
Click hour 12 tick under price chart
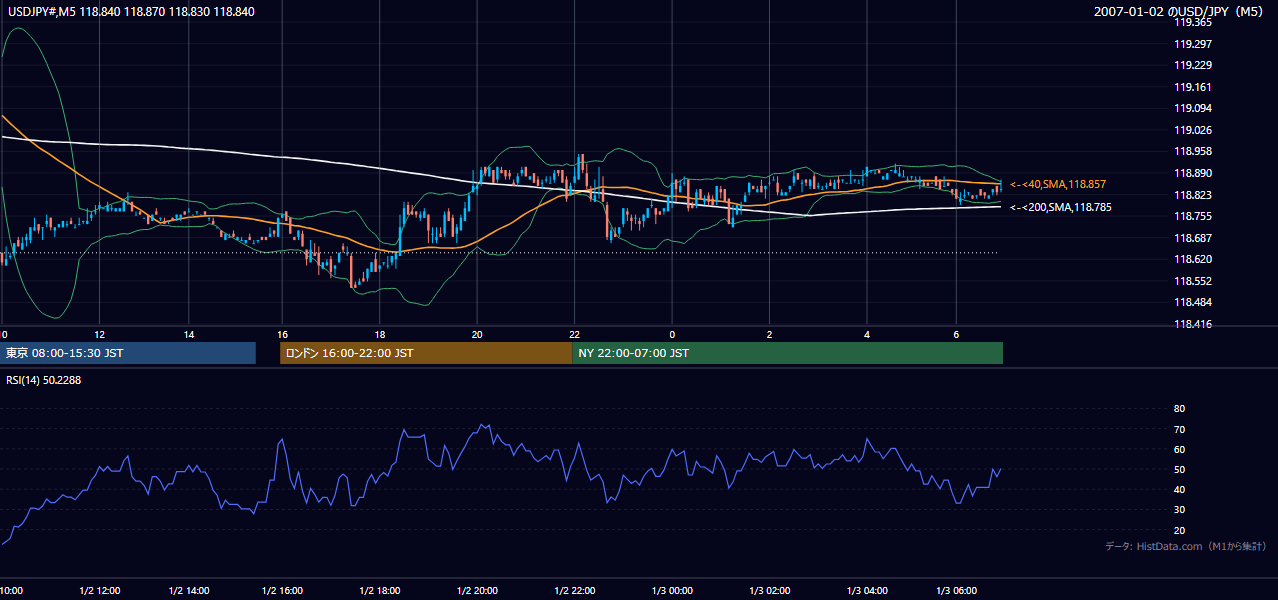[99, 334]
